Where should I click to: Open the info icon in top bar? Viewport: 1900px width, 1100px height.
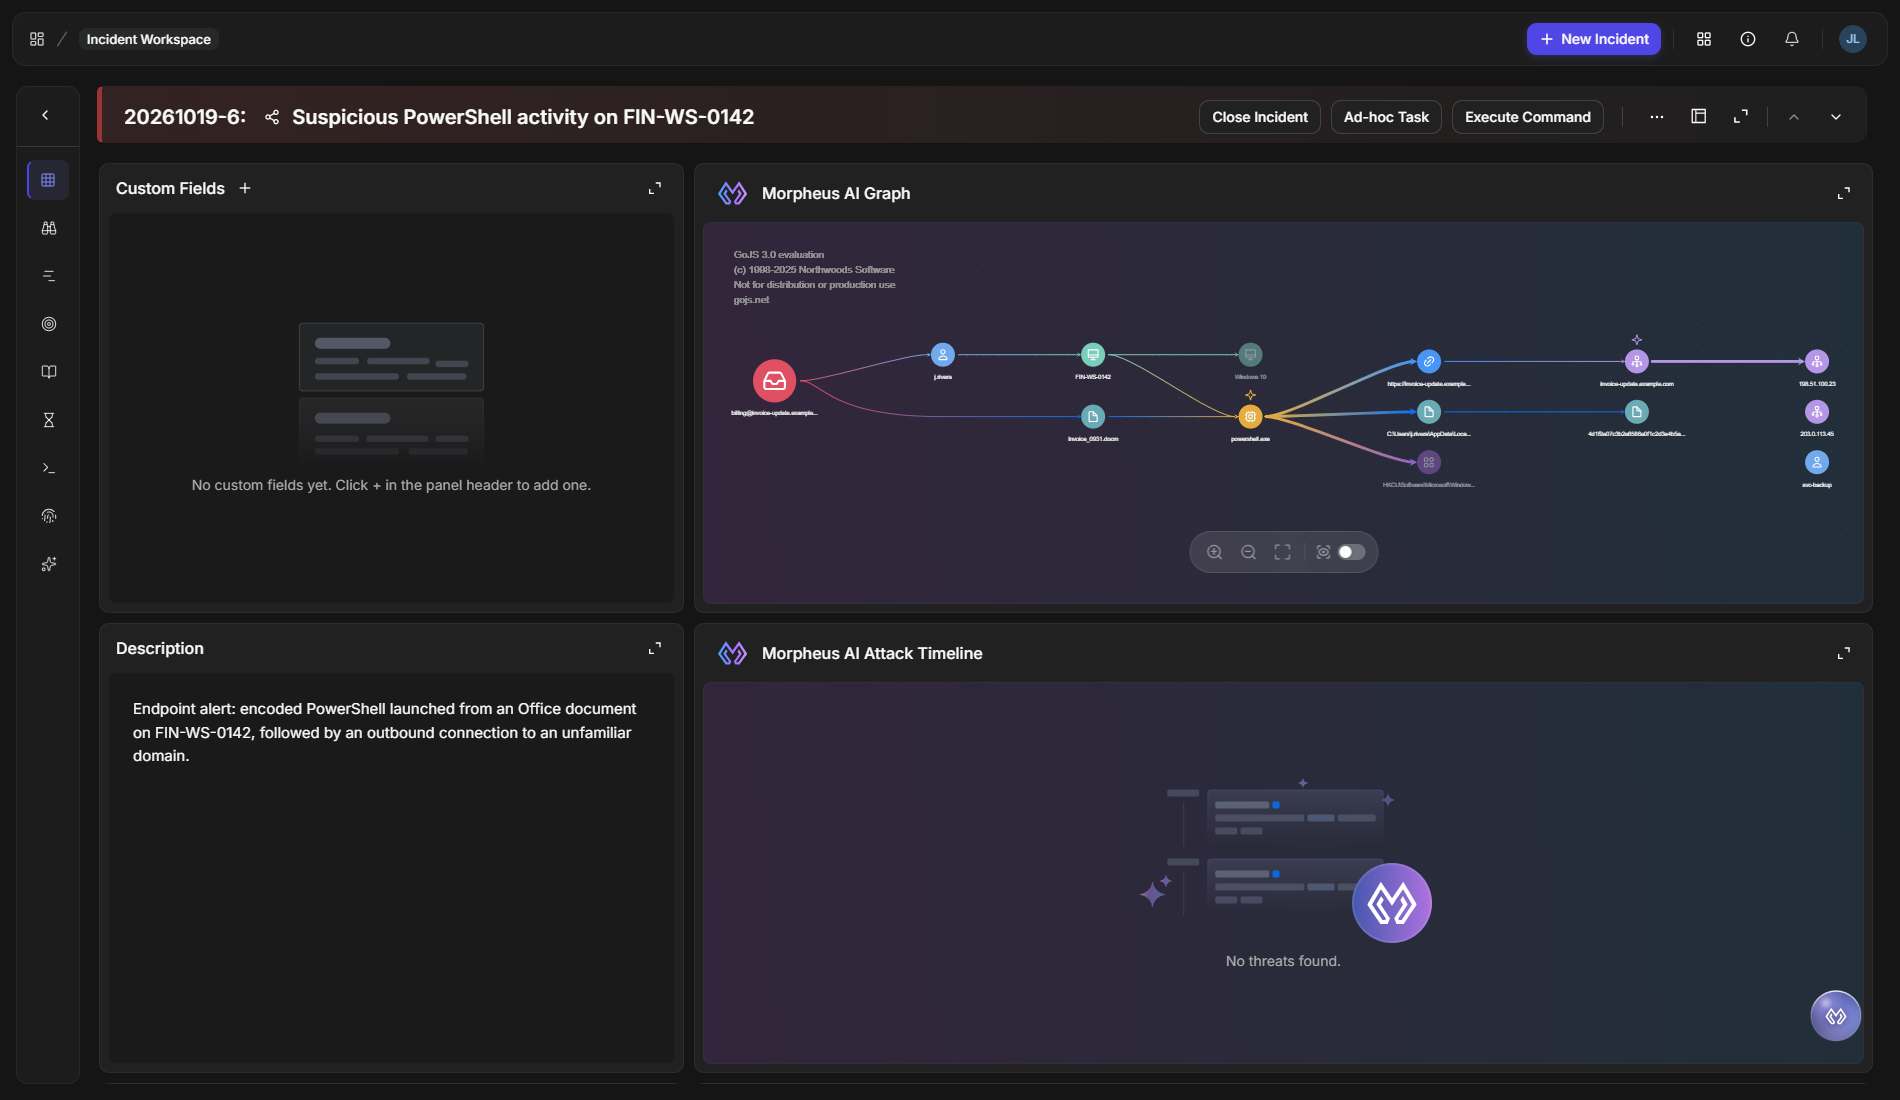click(x=1748, y=39)
